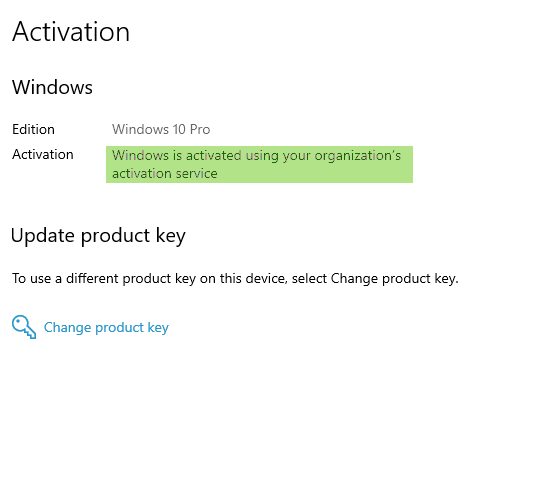Click the Activation row label under Edition
The height and width of the screenshot is (491, 547).
click(x=43, y=154)
